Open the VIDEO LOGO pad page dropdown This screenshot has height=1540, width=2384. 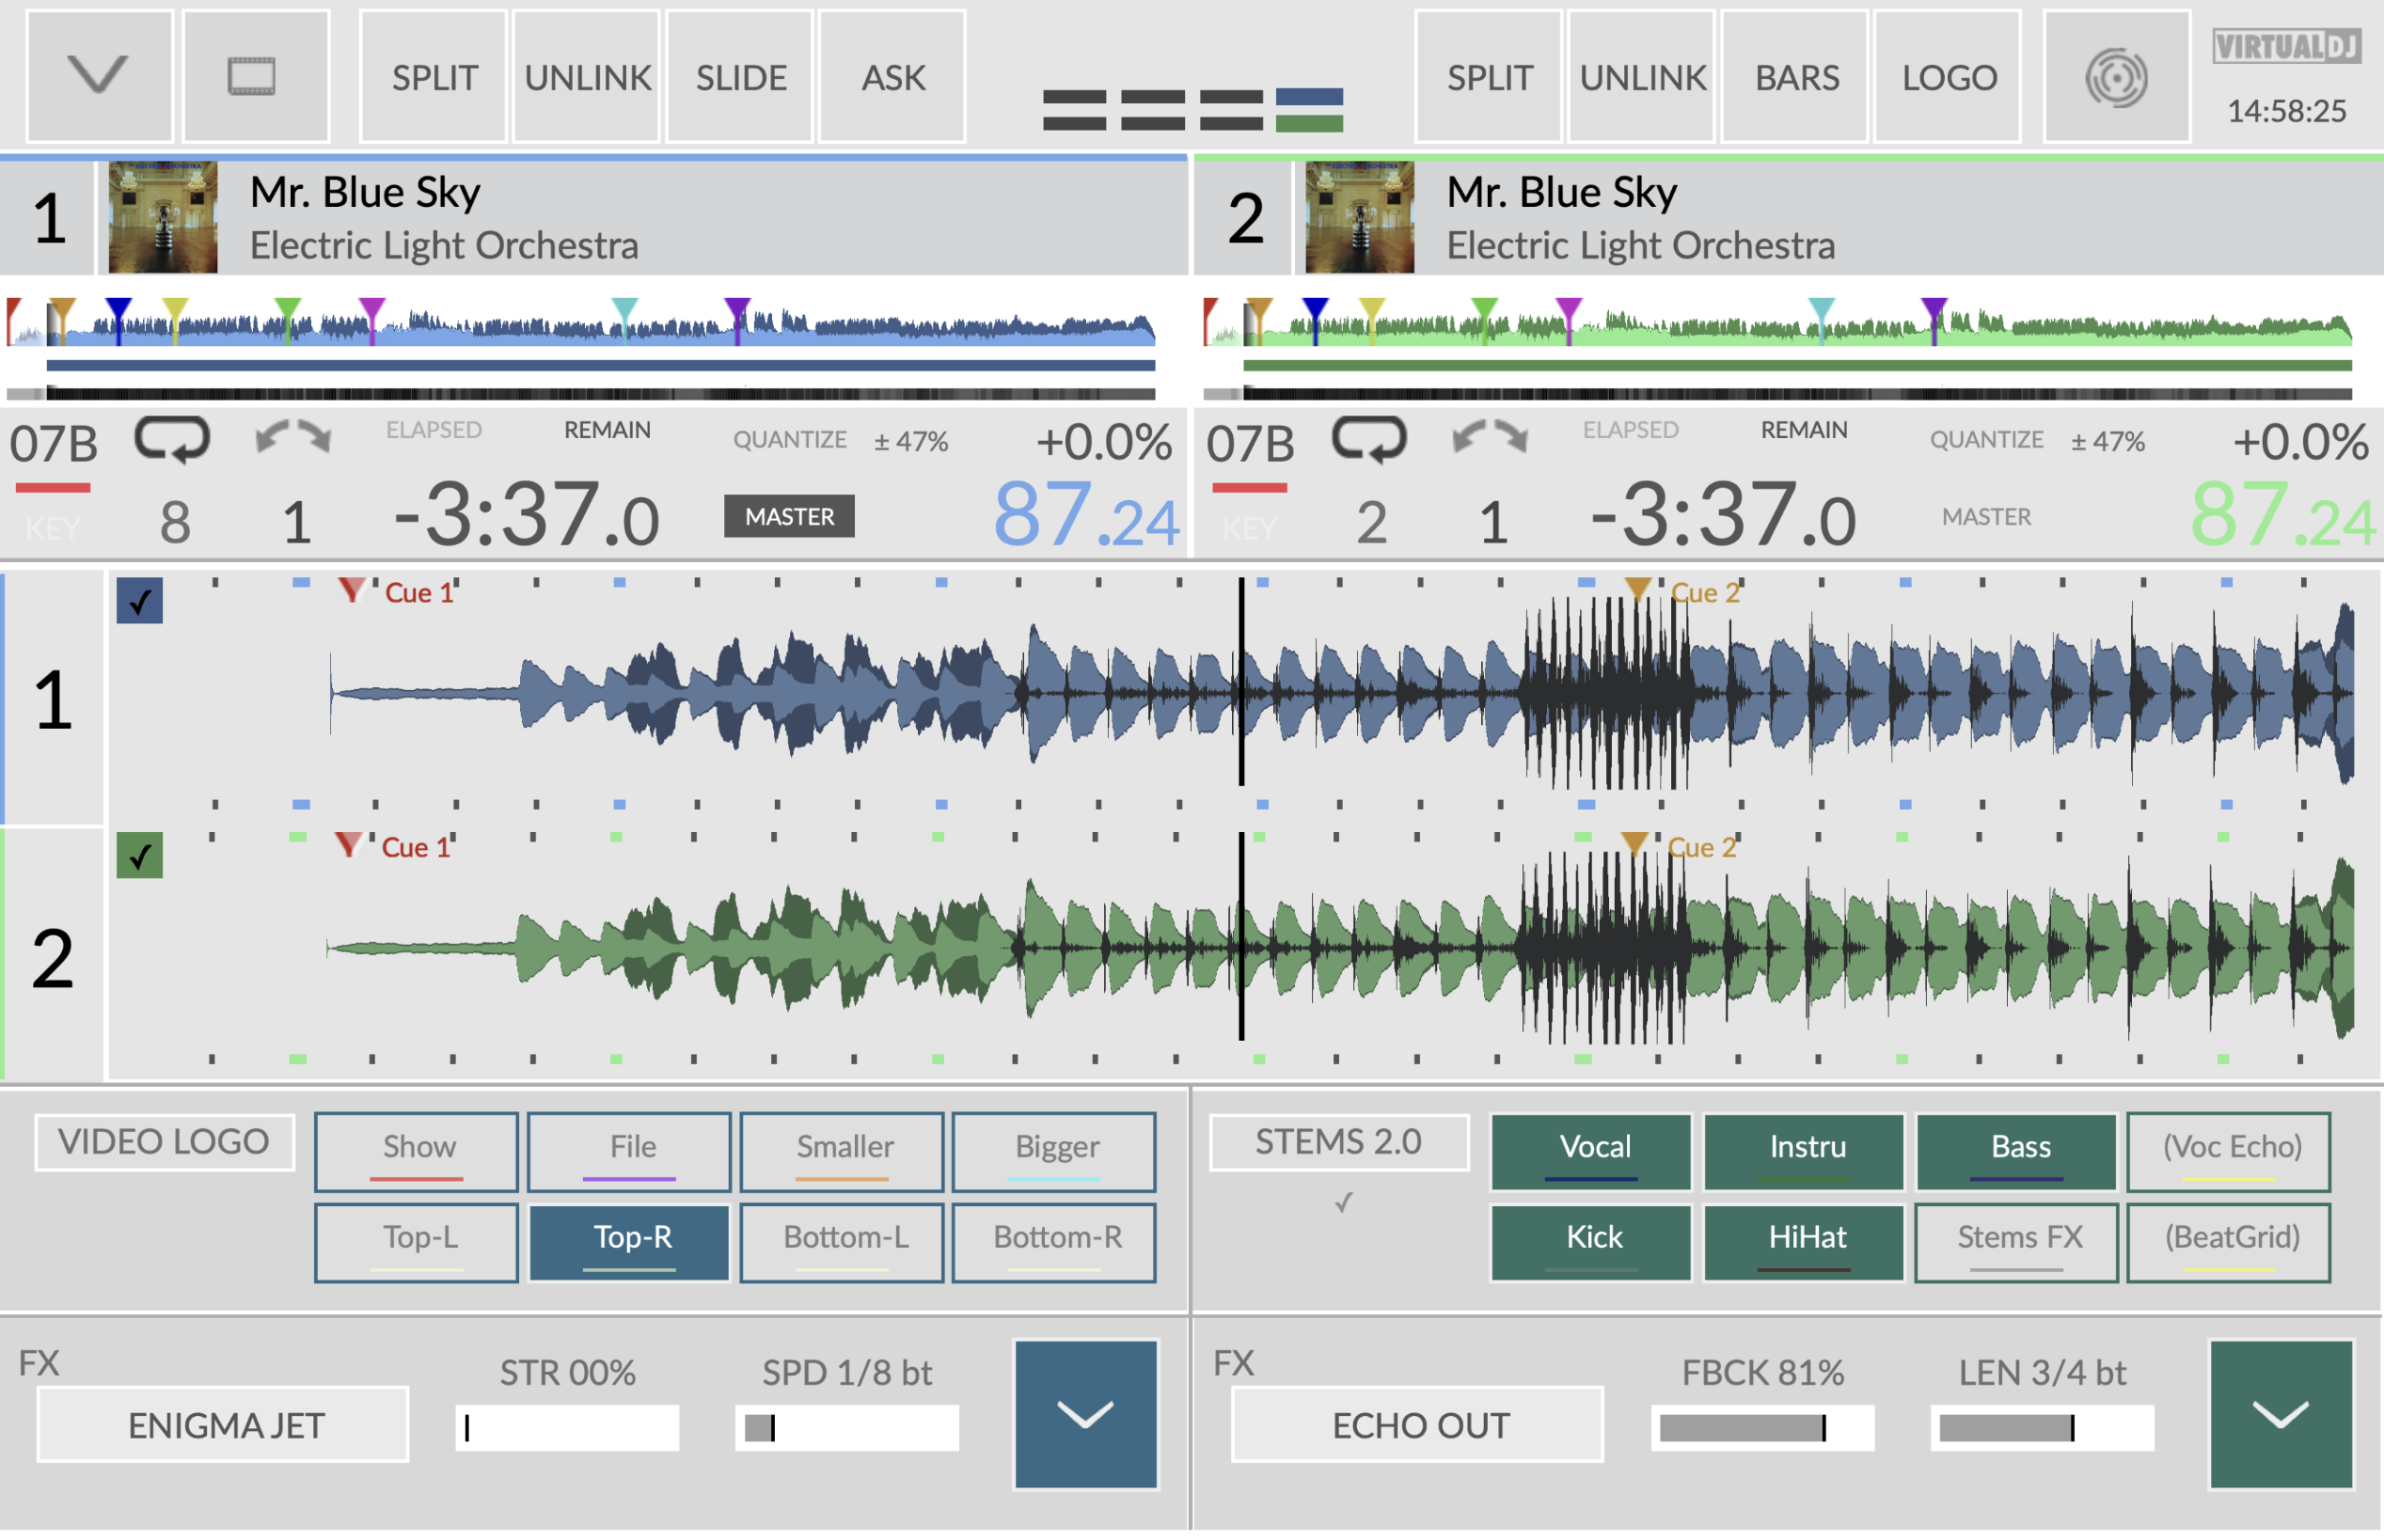(x=164, y=1142)
